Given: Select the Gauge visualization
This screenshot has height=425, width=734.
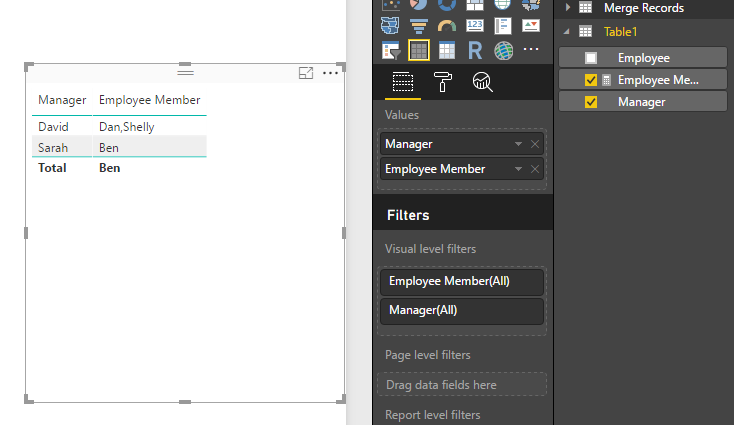Looking at the screenshot, I should (x=447, y=26).
